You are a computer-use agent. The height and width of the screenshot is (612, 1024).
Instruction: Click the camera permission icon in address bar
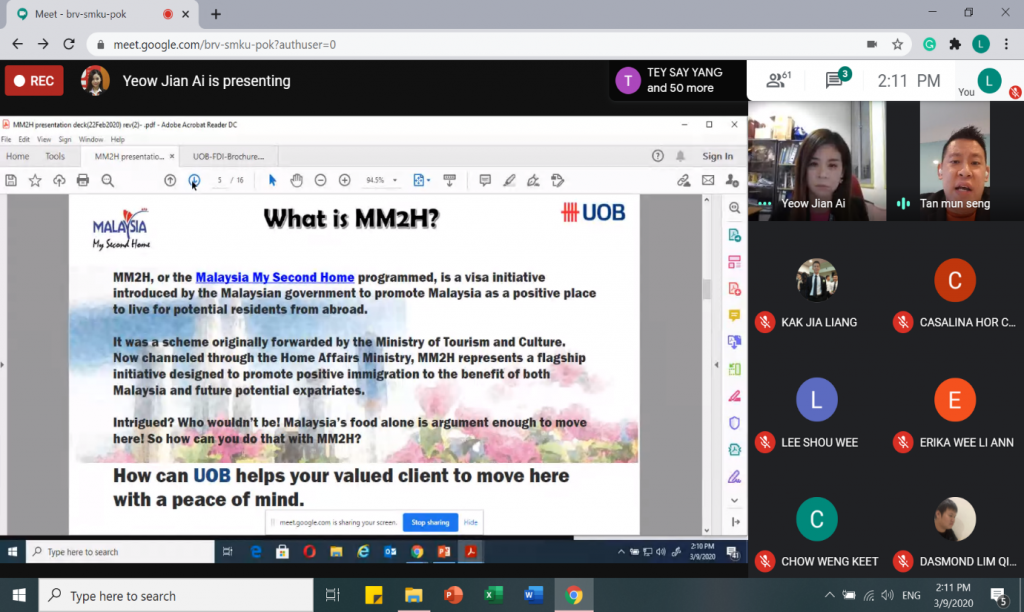pyautogui.click(x=872, y=44)
